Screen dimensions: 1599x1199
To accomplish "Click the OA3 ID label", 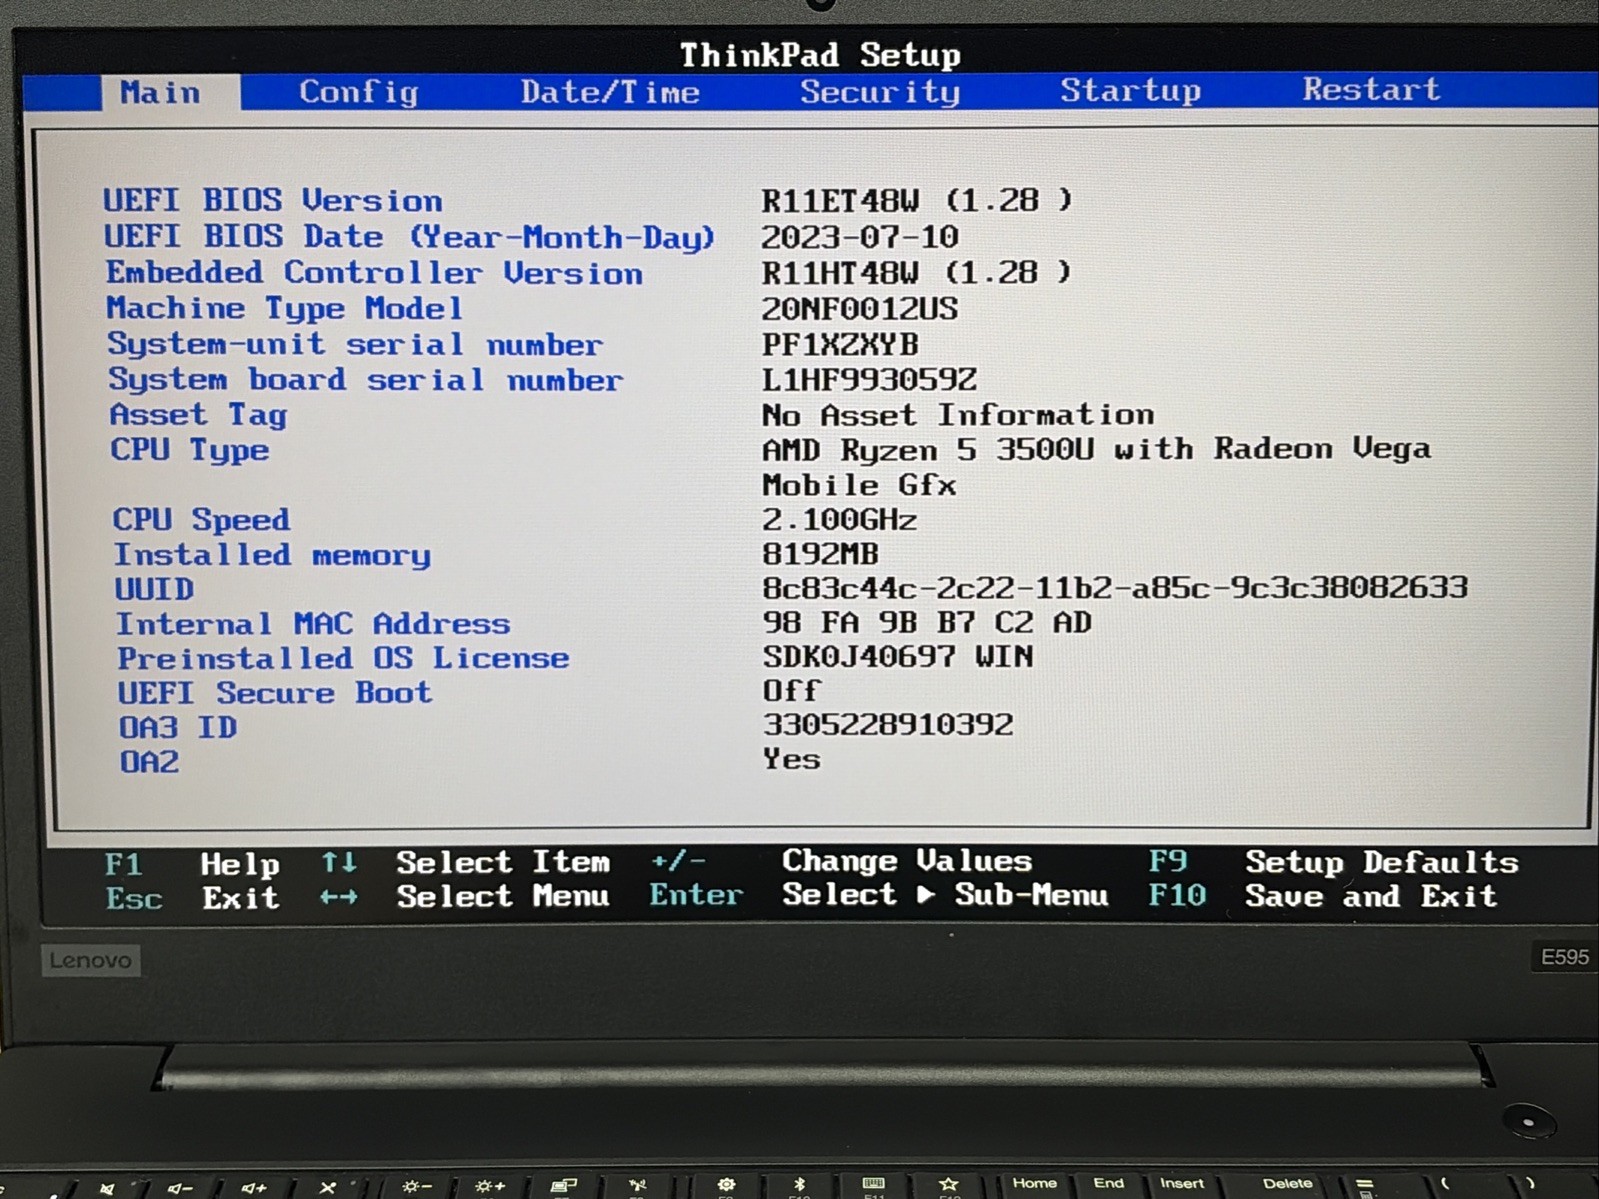I will tap(178, 727).
